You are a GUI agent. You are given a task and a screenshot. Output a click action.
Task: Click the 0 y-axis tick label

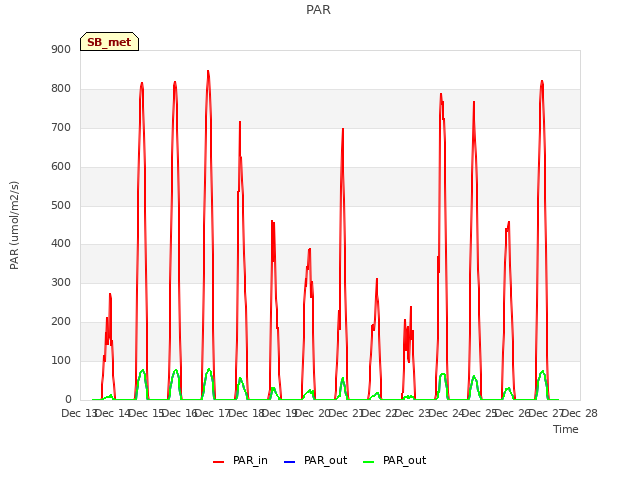pos(68,400)
